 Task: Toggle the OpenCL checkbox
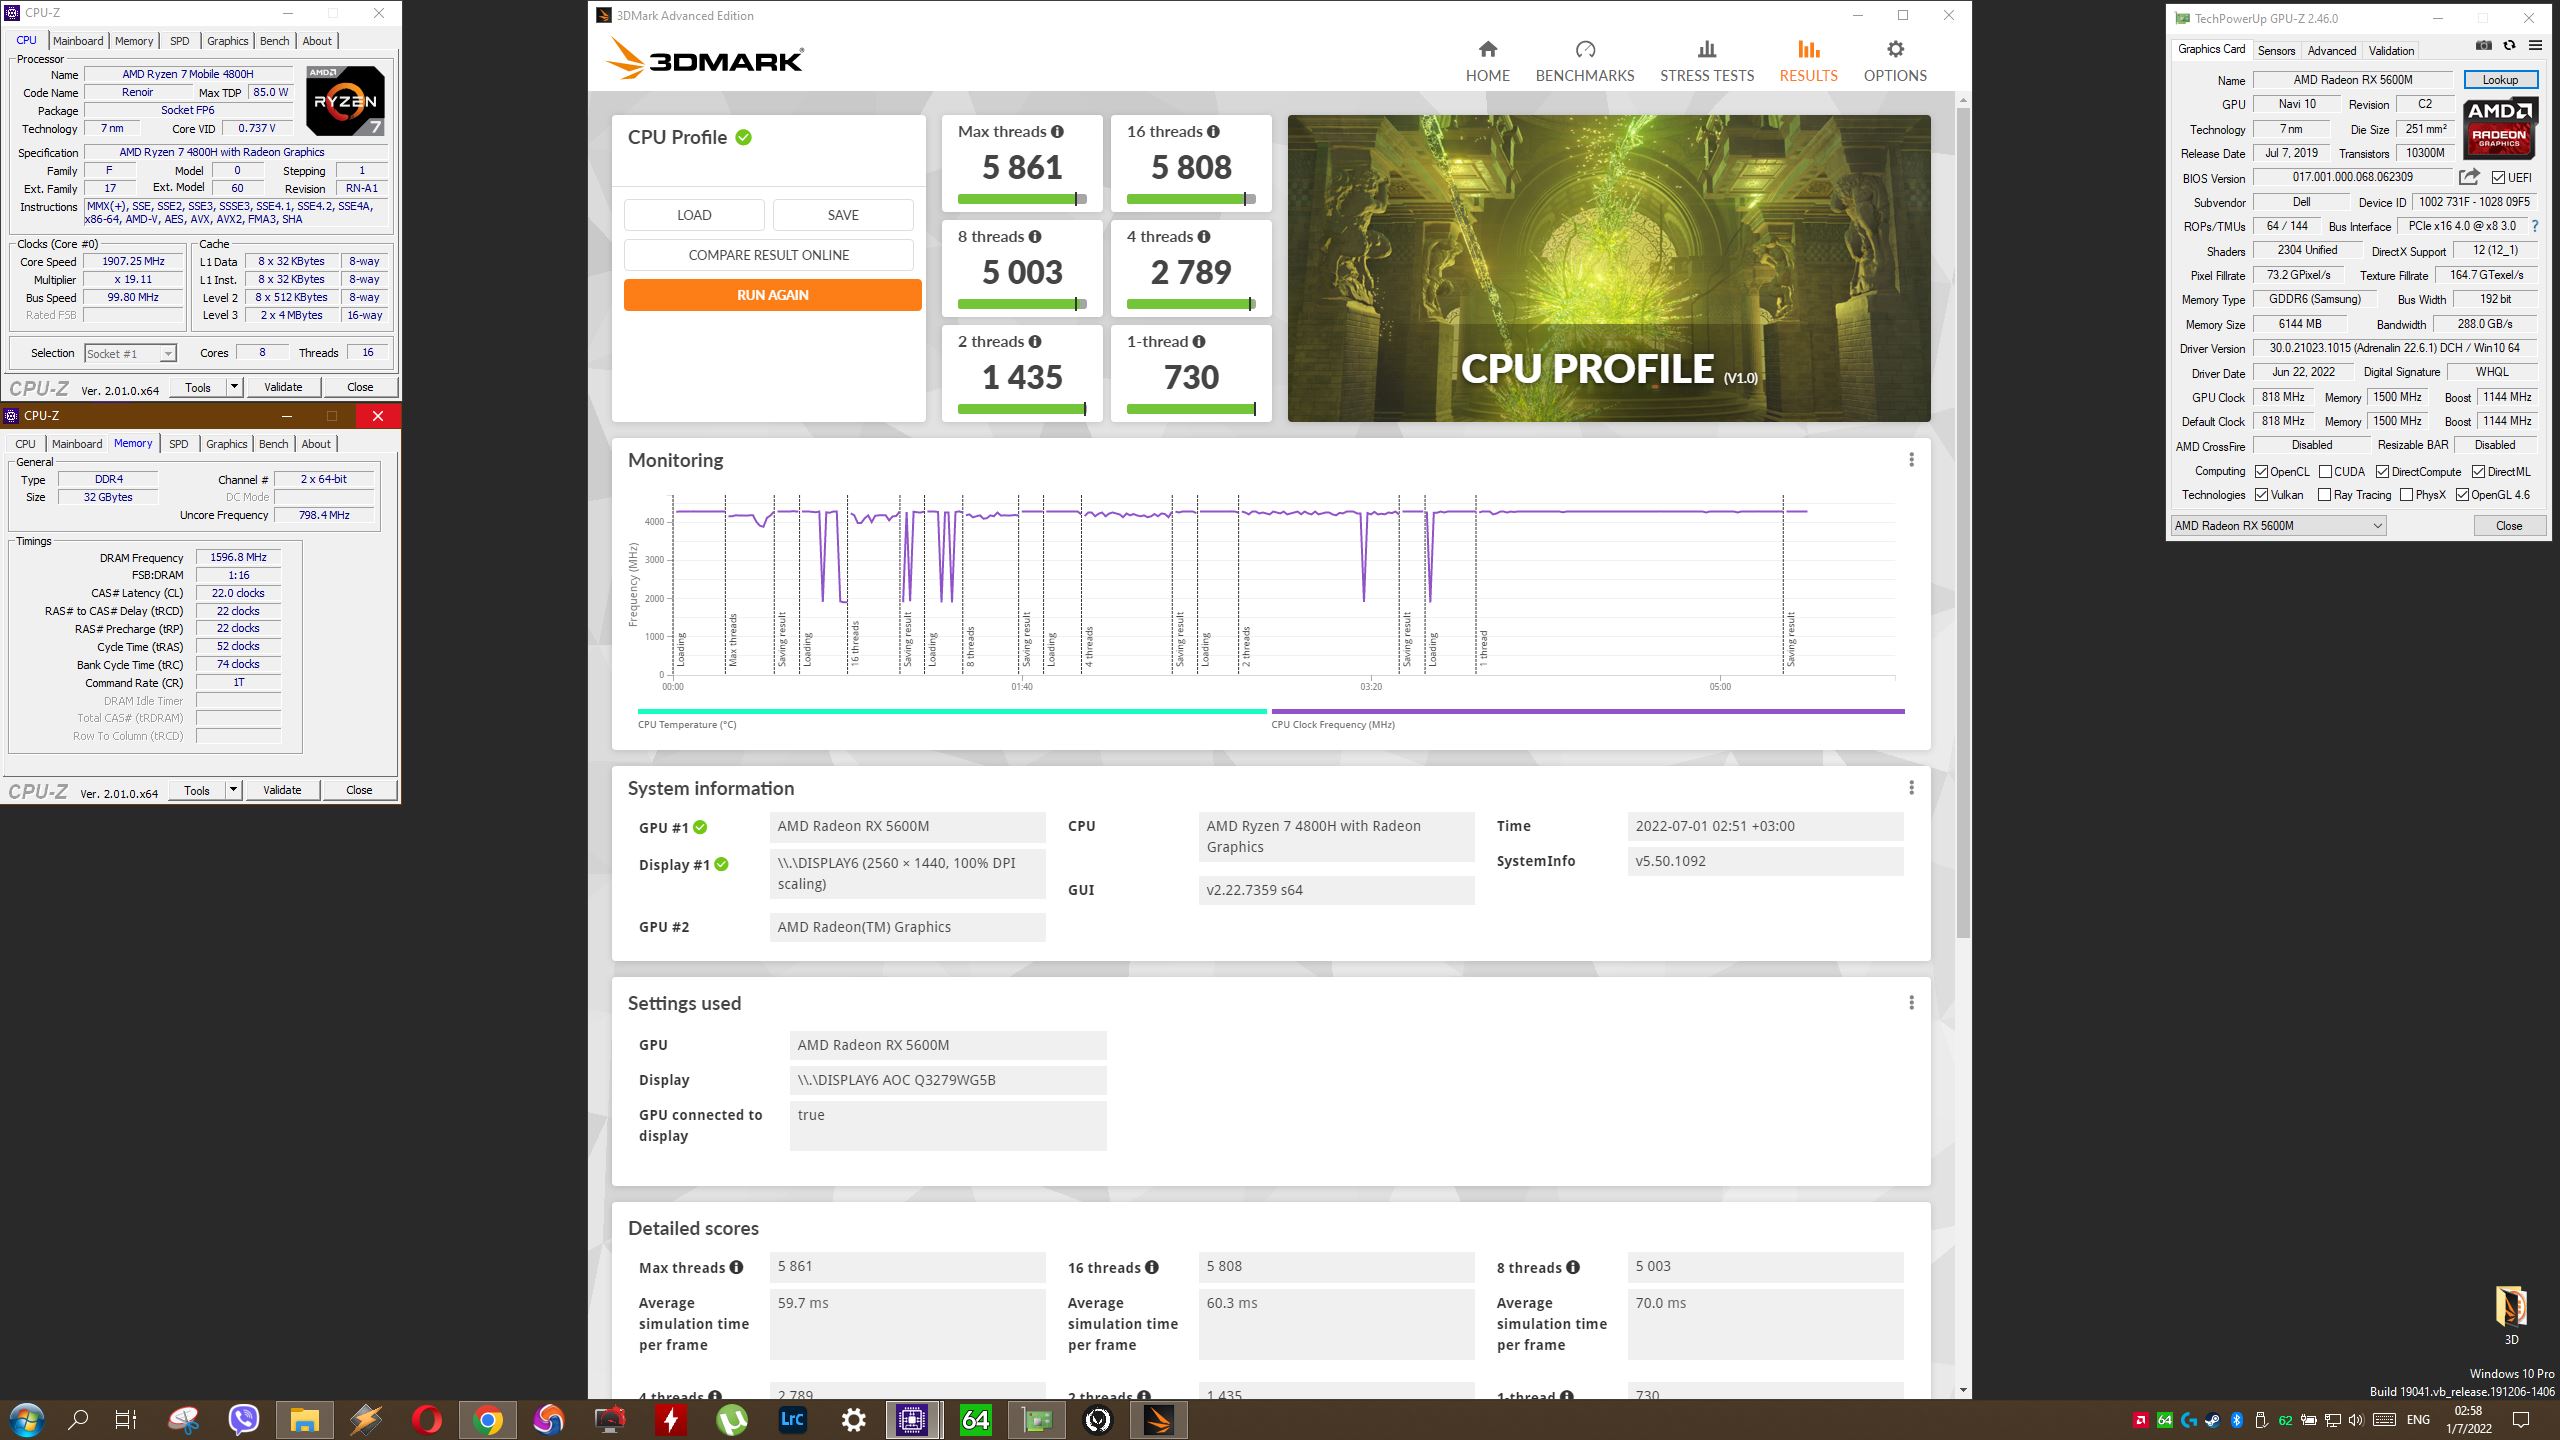2261,472
